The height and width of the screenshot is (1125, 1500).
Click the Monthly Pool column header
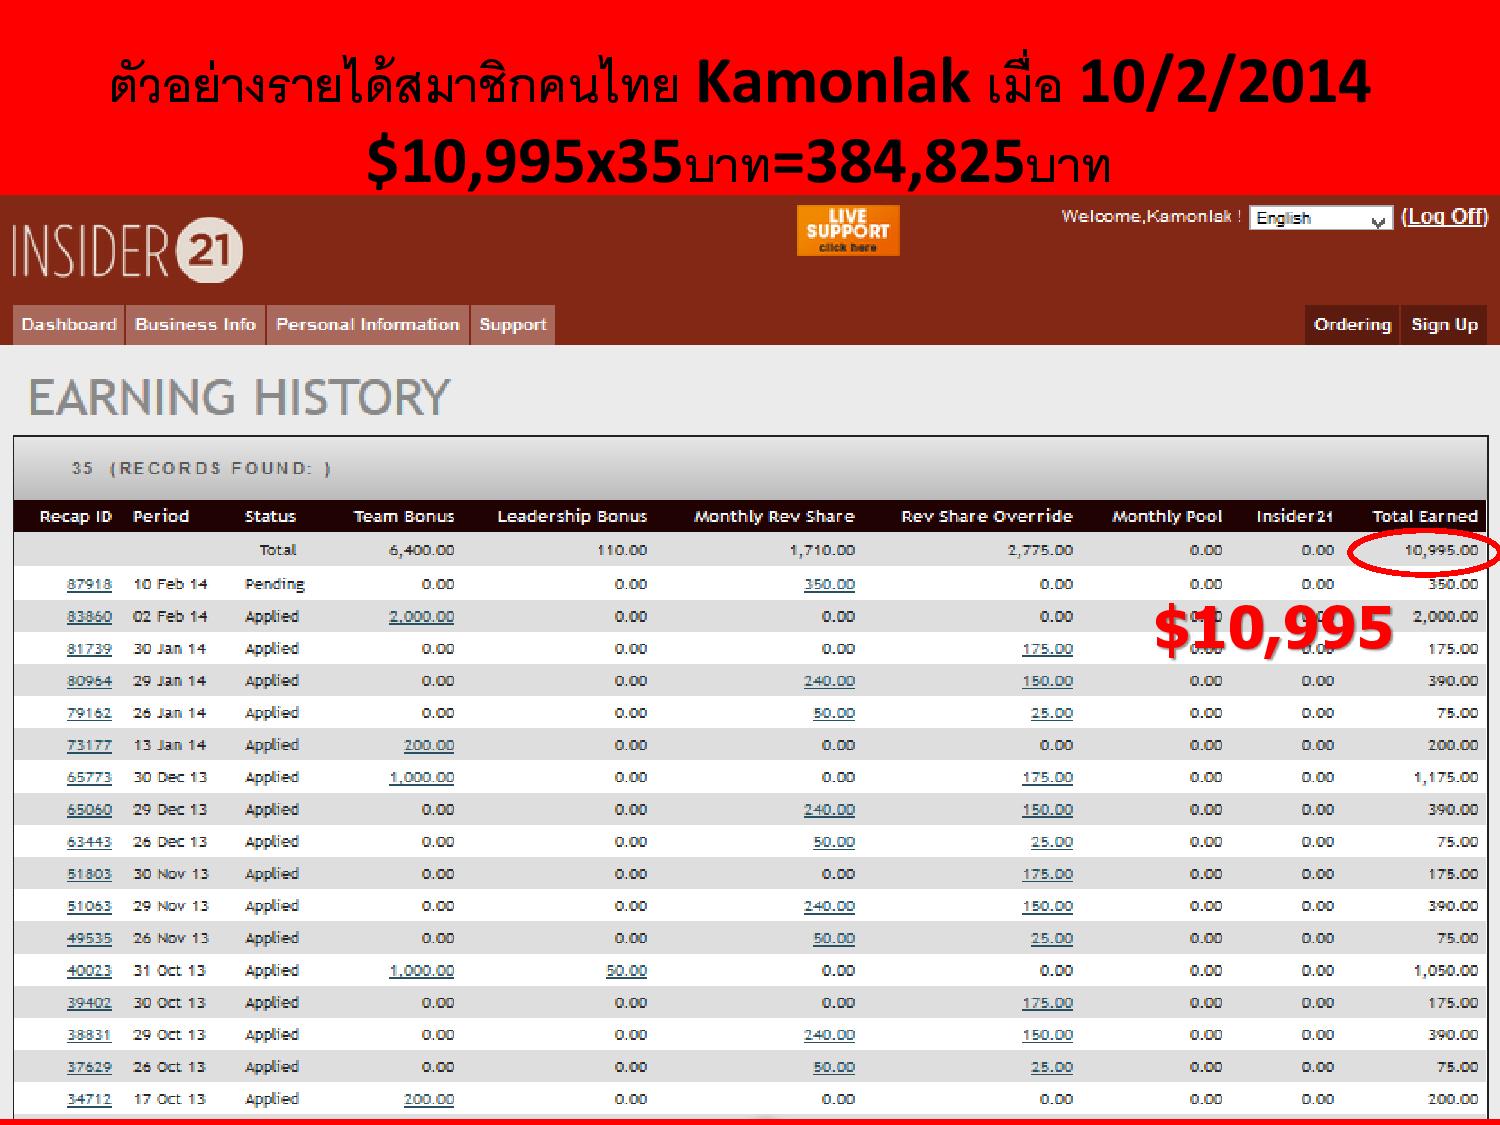pos(1167,516)
